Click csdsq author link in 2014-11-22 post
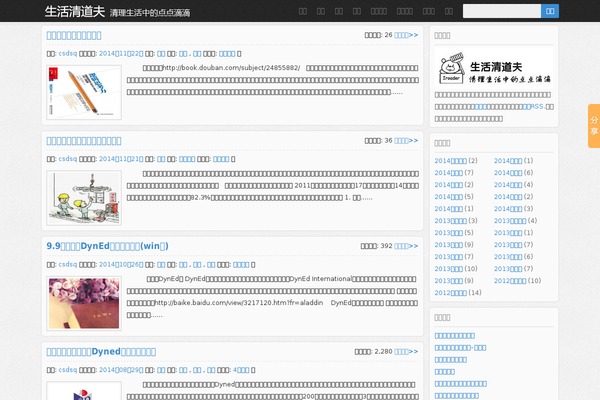The image size is (600, 400). tap(68, 54)
